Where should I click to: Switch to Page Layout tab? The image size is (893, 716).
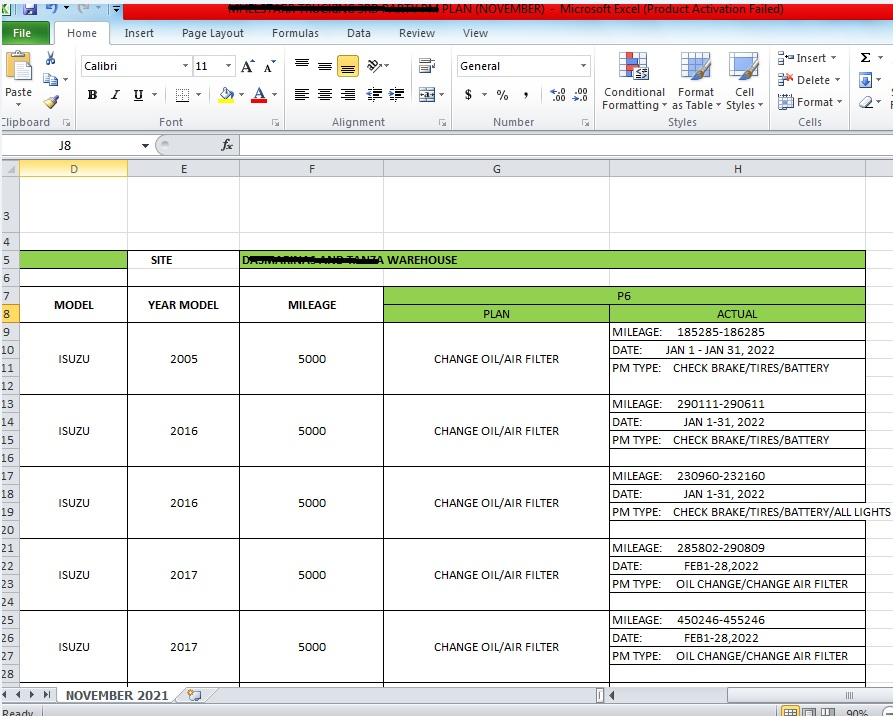click(x=212, y=33)
